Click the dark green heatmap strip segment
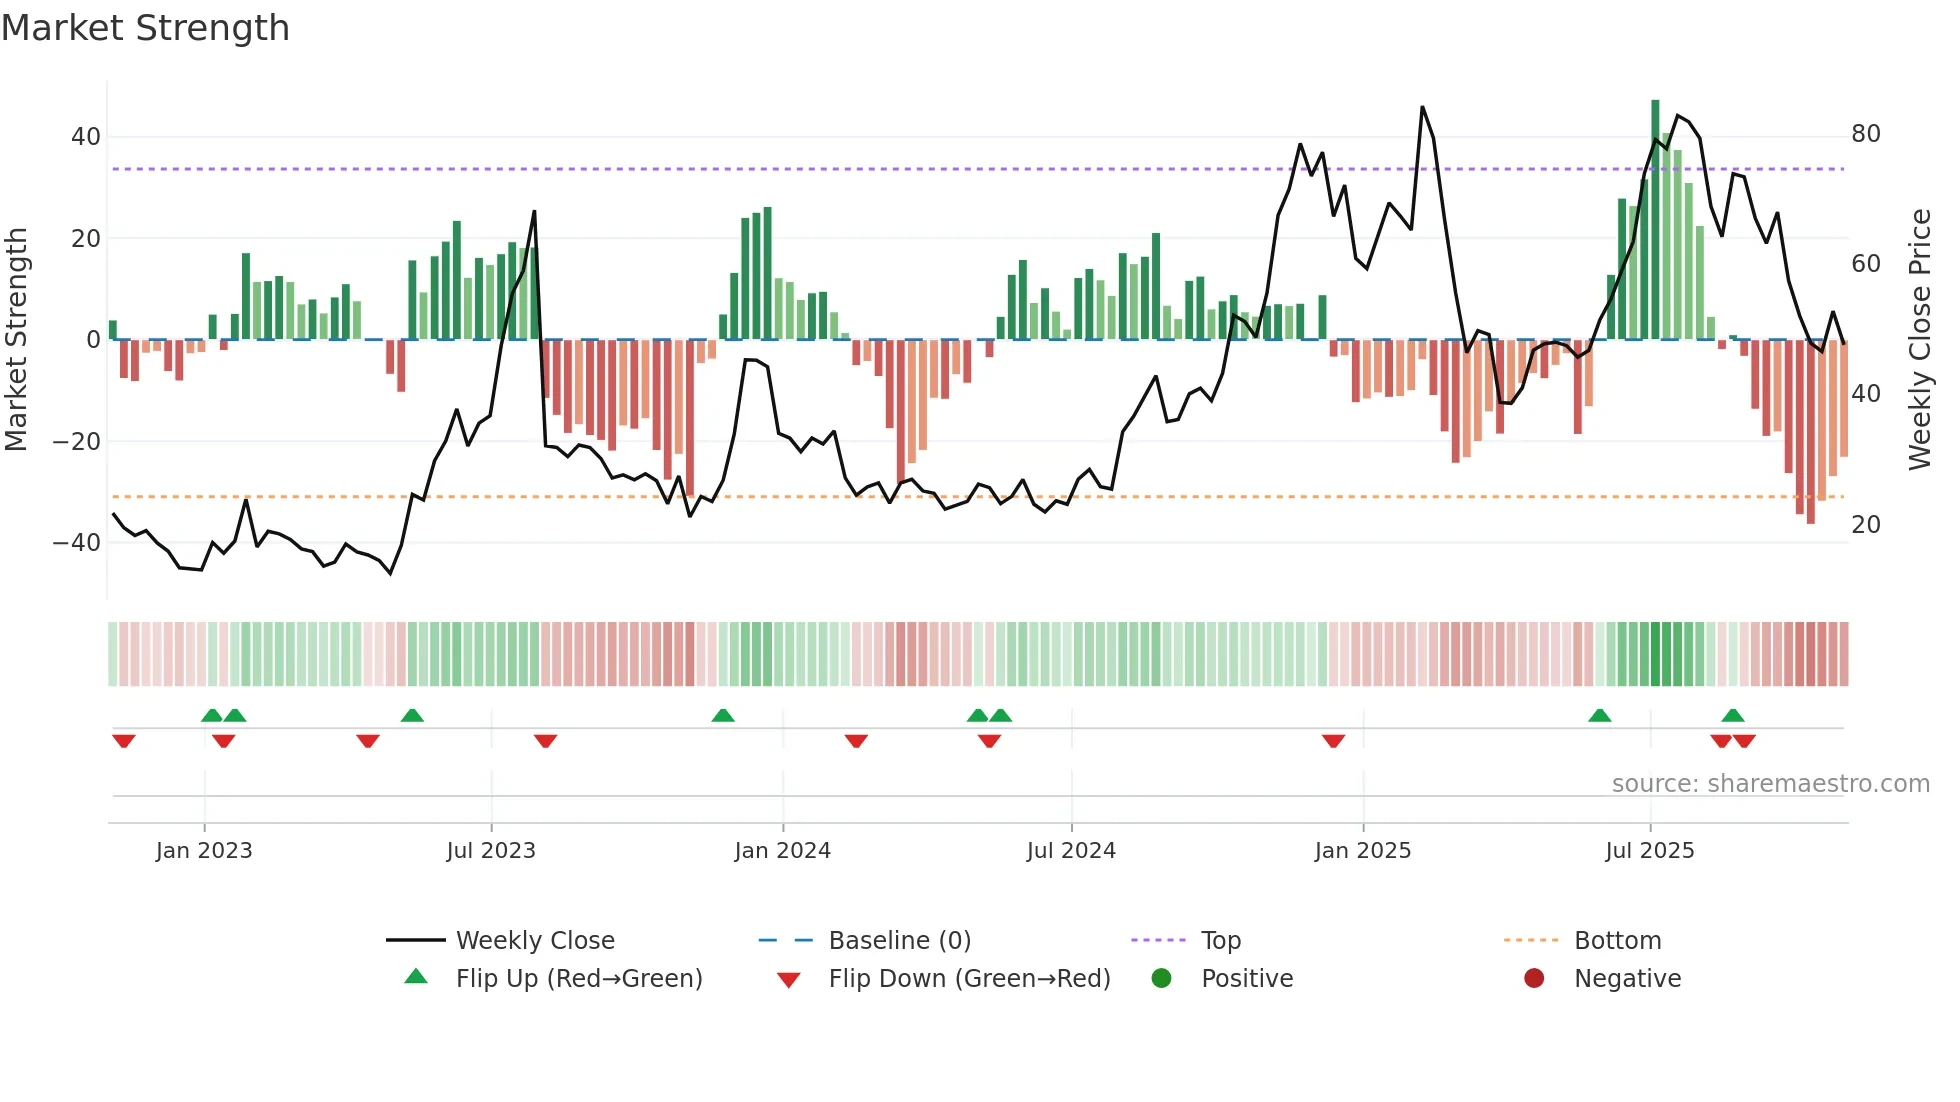Viewport: 1960px width, 1102px height. pyautogui.click(x=1656, y=654)
